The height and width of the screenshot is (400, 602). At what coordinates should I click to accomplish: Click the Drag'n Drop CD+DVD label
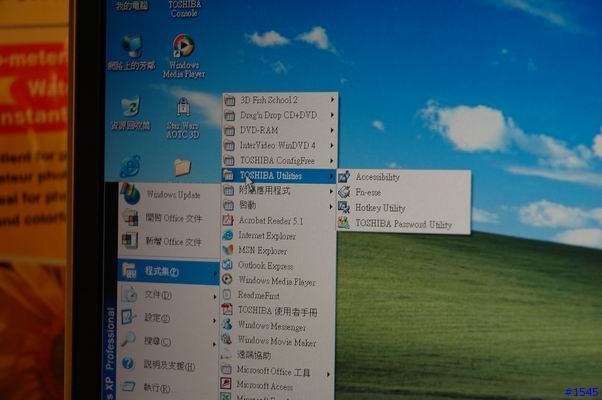click(x=278, y=115)
